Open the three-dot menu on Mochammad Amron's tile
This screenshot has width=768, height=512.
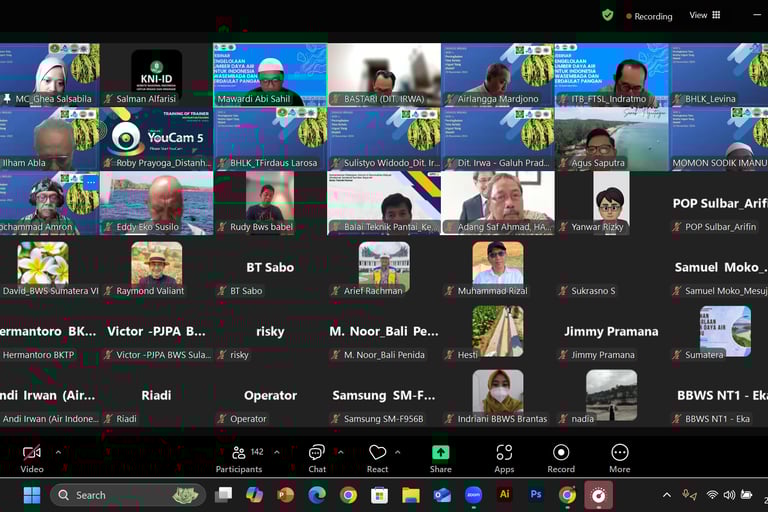tap(91, 182)
